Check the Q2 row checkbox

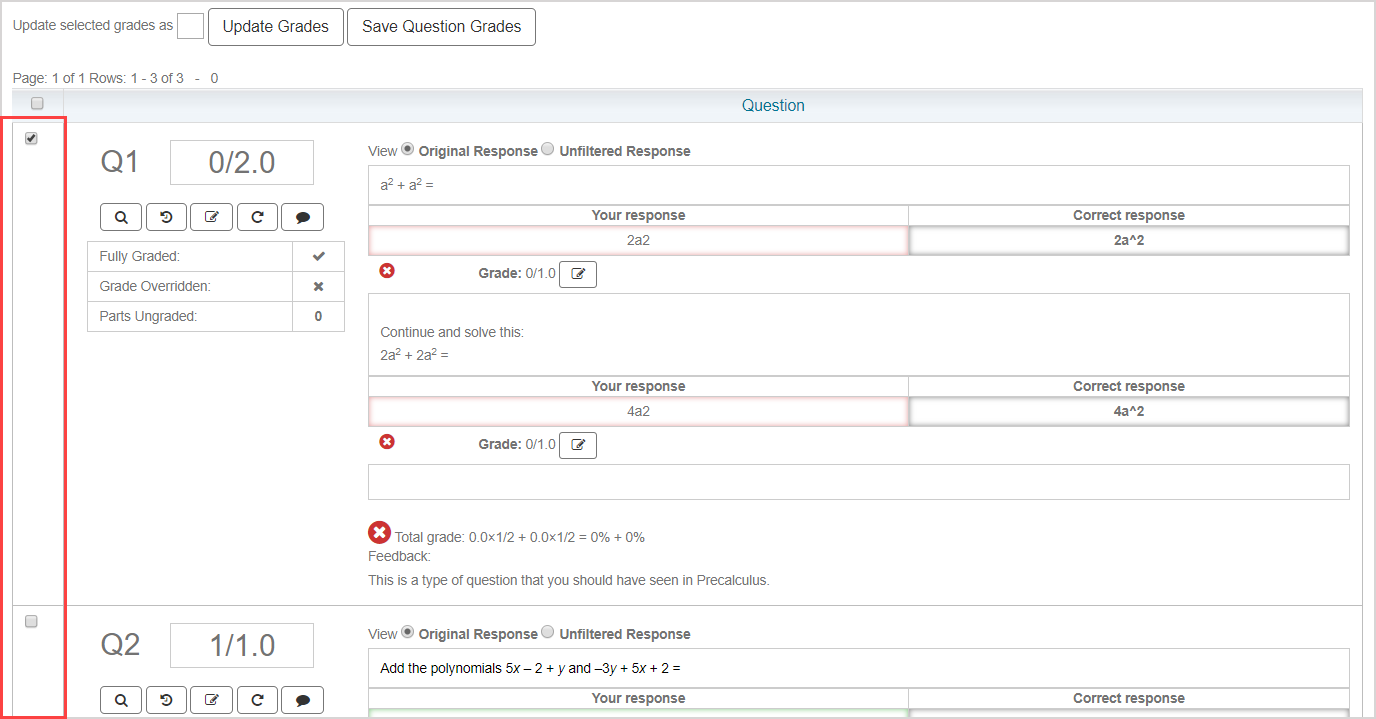[x=31, y=621]
